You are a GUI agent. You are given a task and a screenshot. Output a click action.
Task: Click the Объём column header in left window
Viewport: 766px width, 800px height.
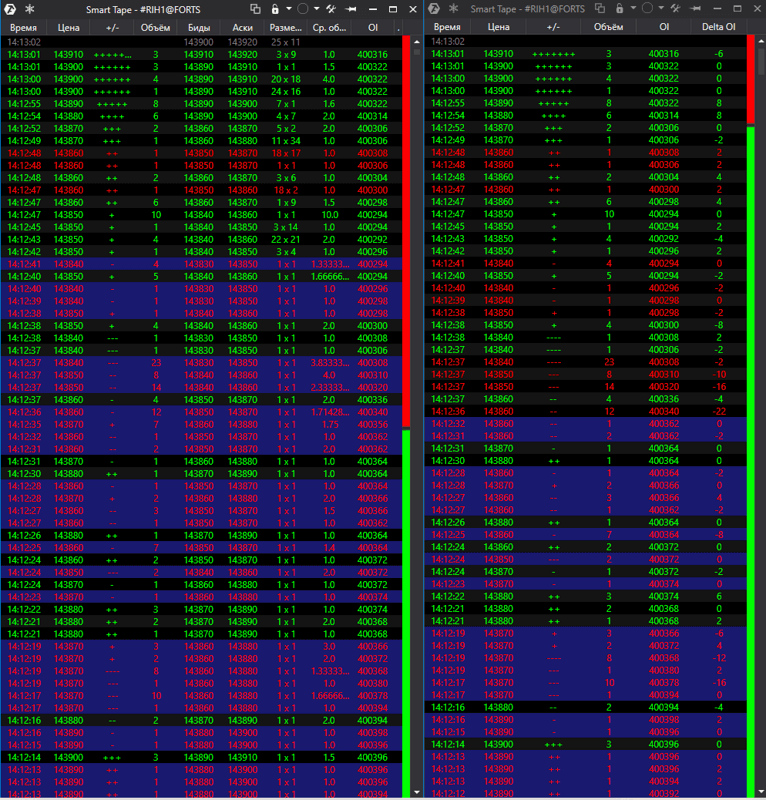pyautogui.click(x=155, y=28)
